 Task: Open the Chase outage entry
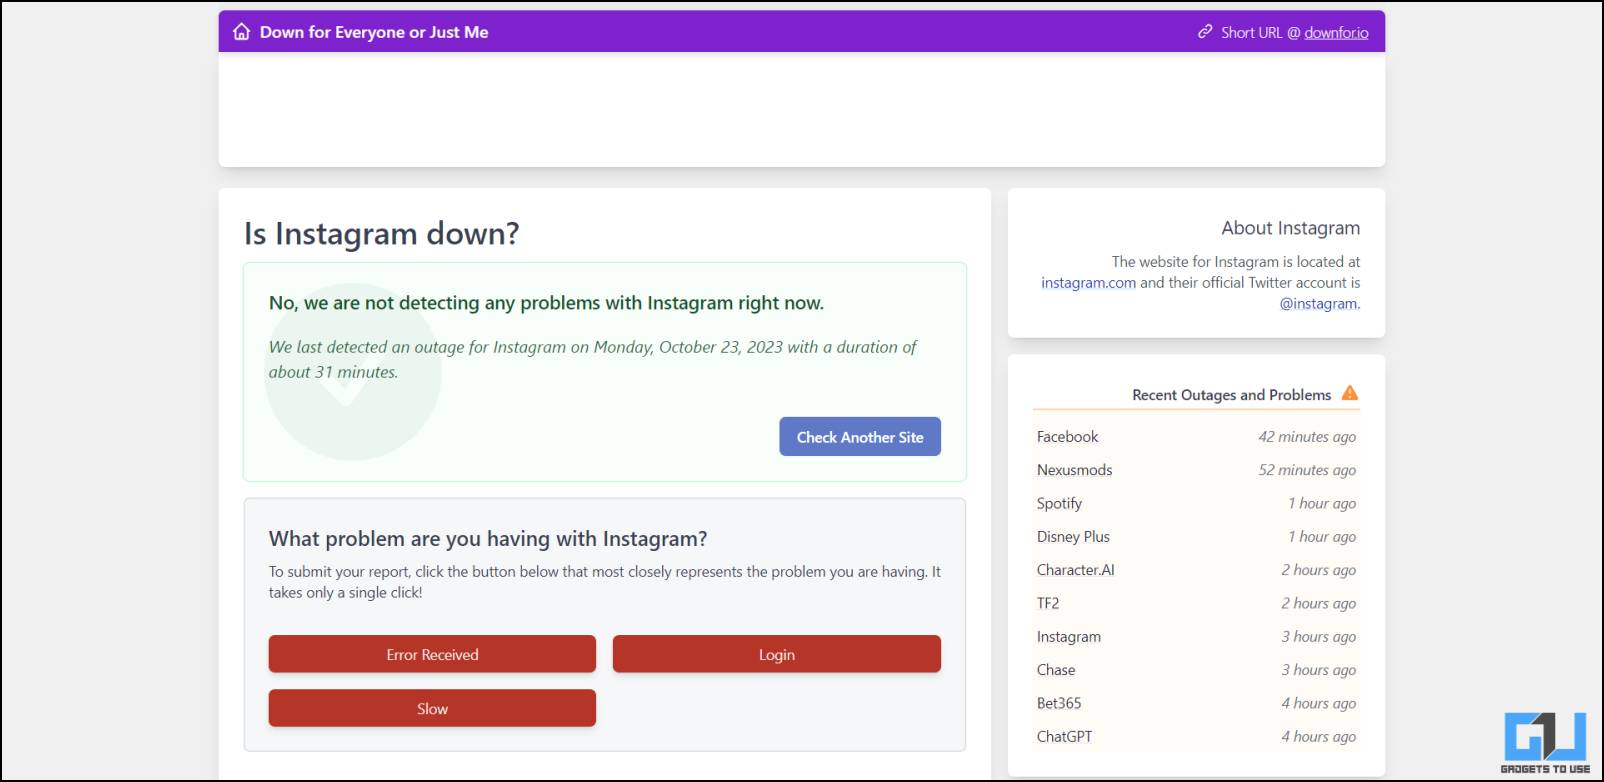[x=1056, y=670]
